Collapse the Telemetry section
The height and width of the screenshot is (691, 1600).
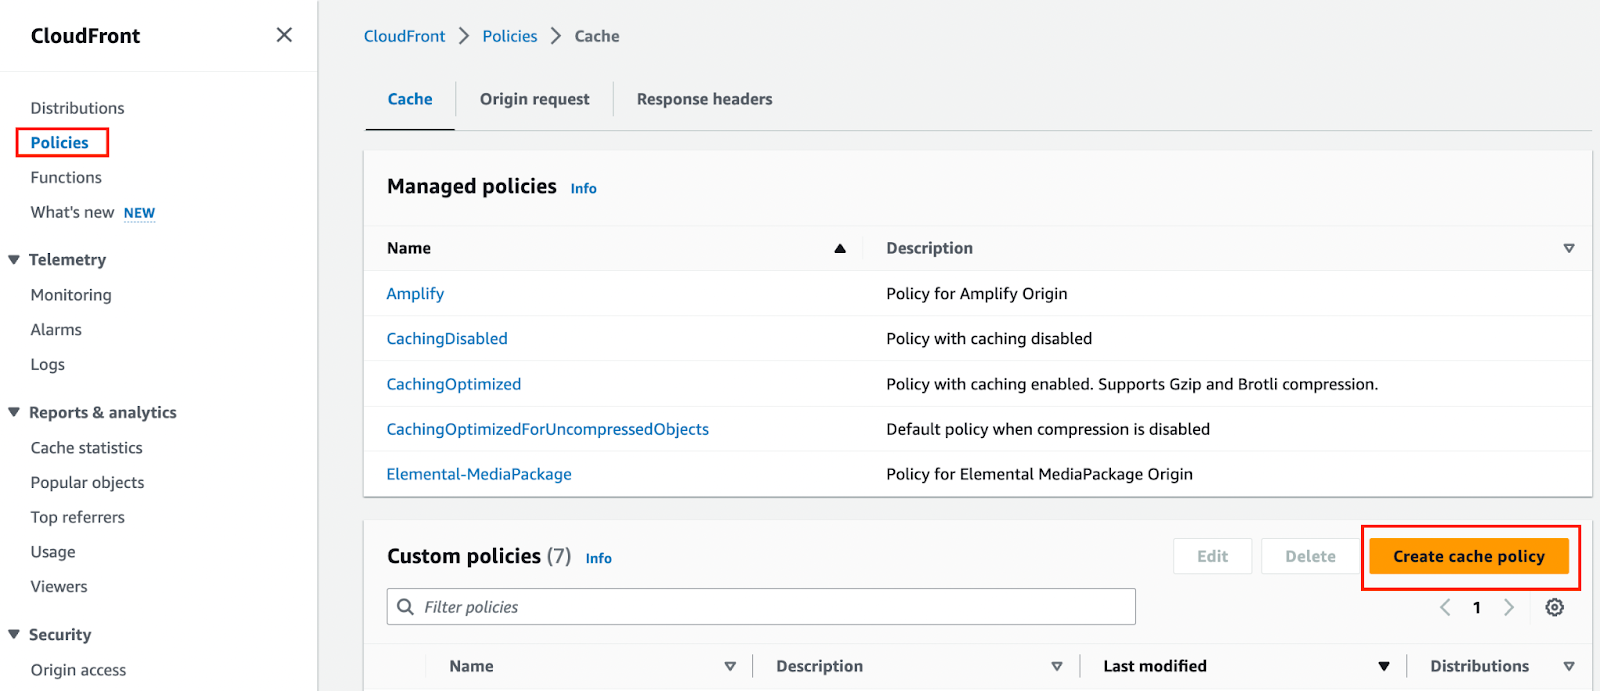14,260
